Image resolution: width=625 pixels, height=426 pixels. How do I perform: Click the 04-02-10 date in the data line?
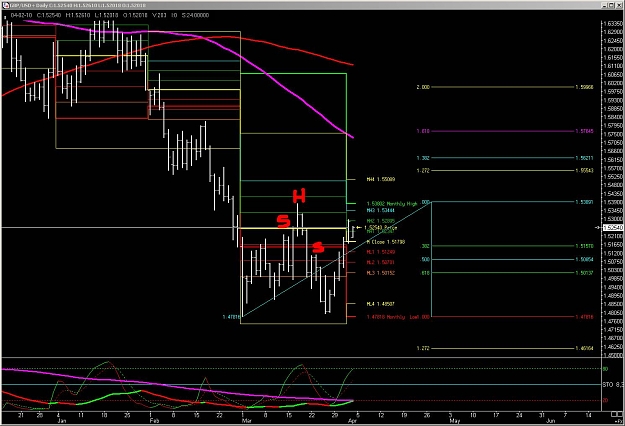click(x=22, y=15)
